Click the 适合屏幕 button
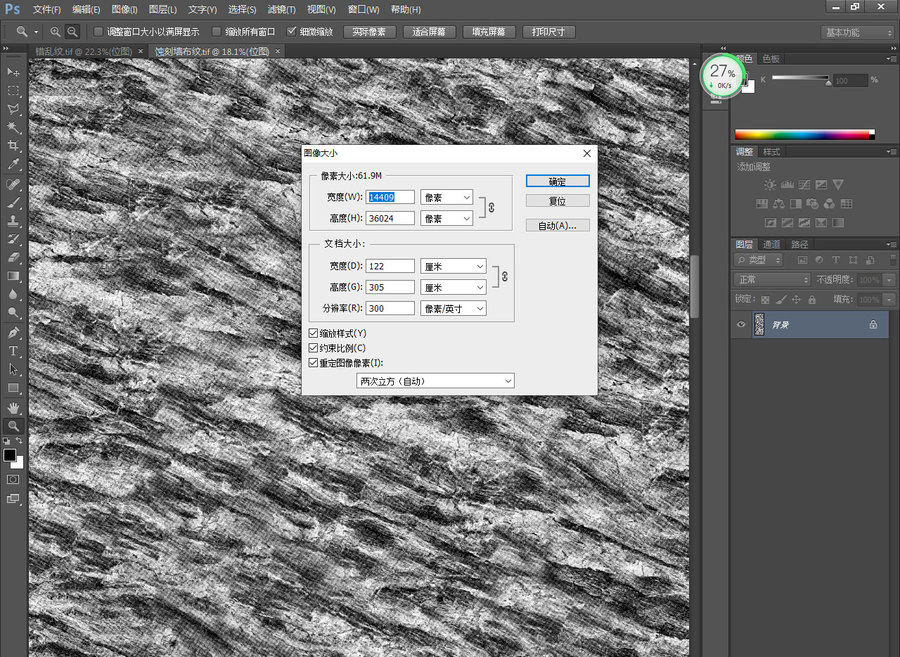 point(429,32)
